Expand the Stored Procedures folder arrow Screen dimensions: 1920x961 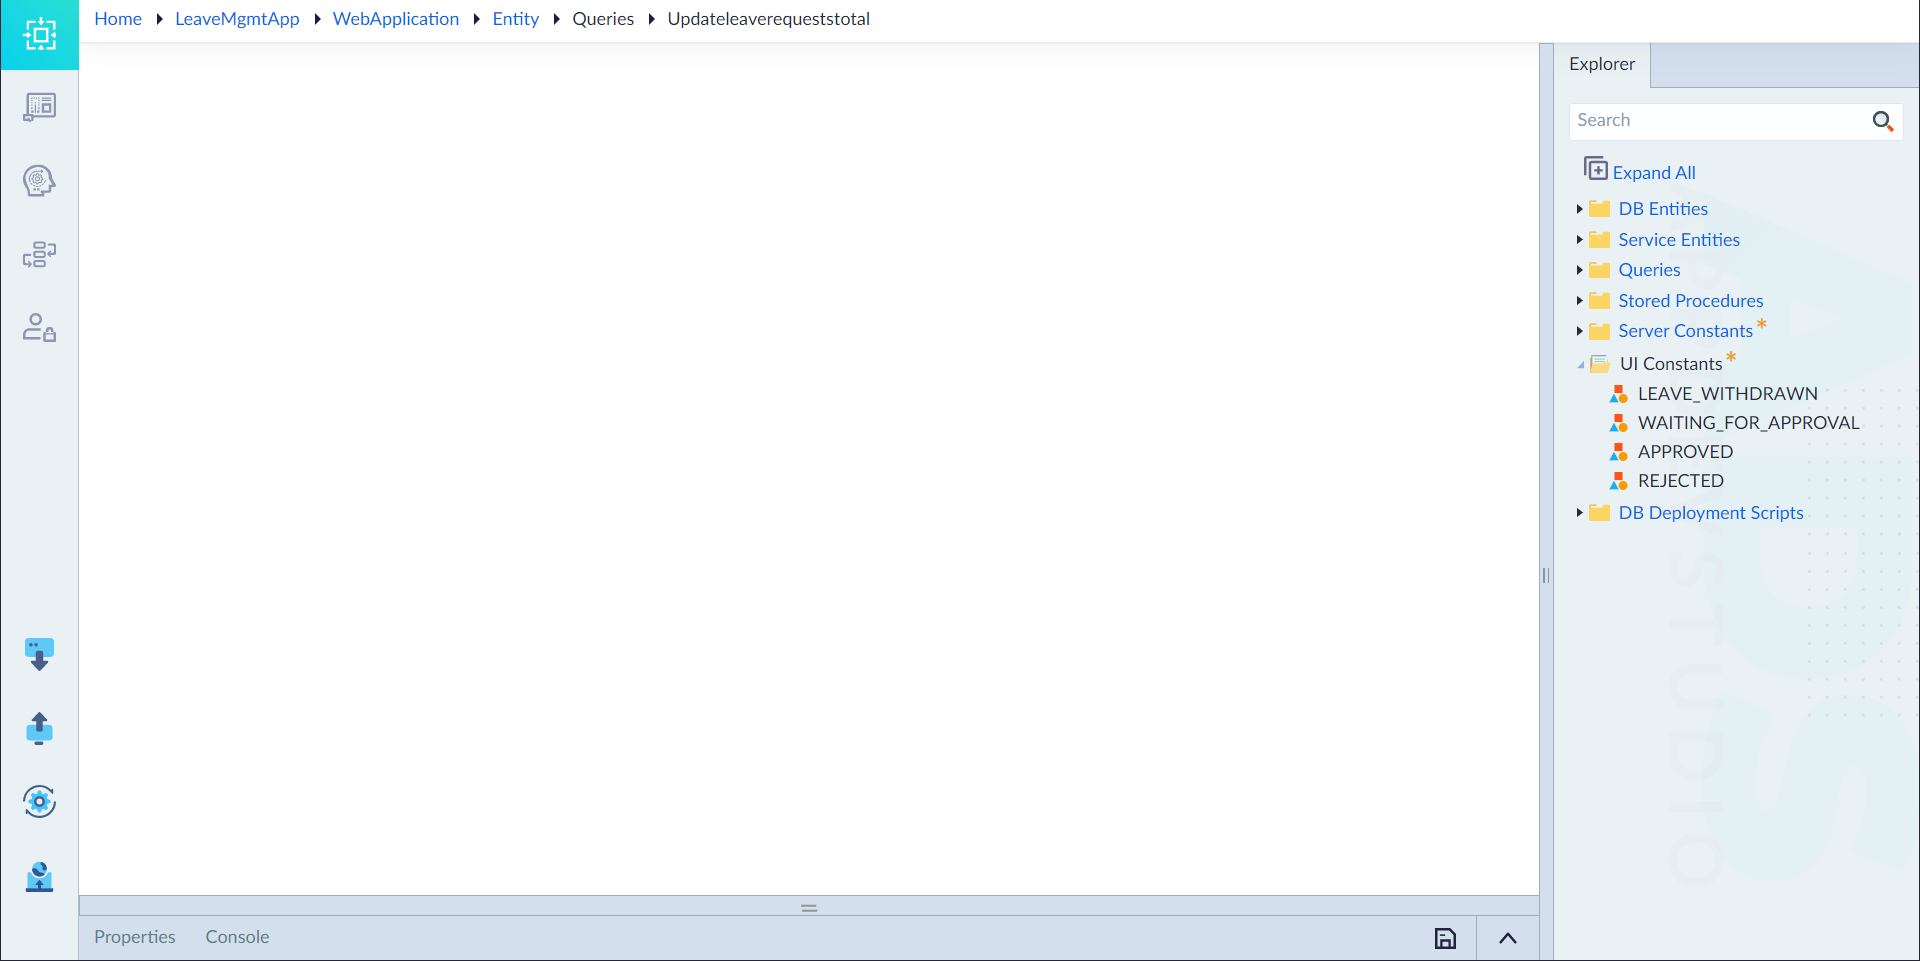pos(1580,301)
